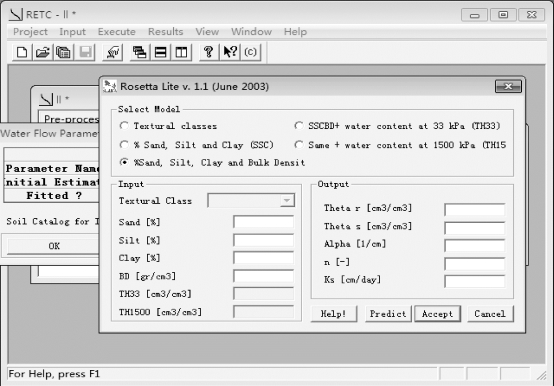Click the TH1500 [cm3/cm3] input field
Image resolution: width=554 pixels, height=386 pixels.
point(263,312)
